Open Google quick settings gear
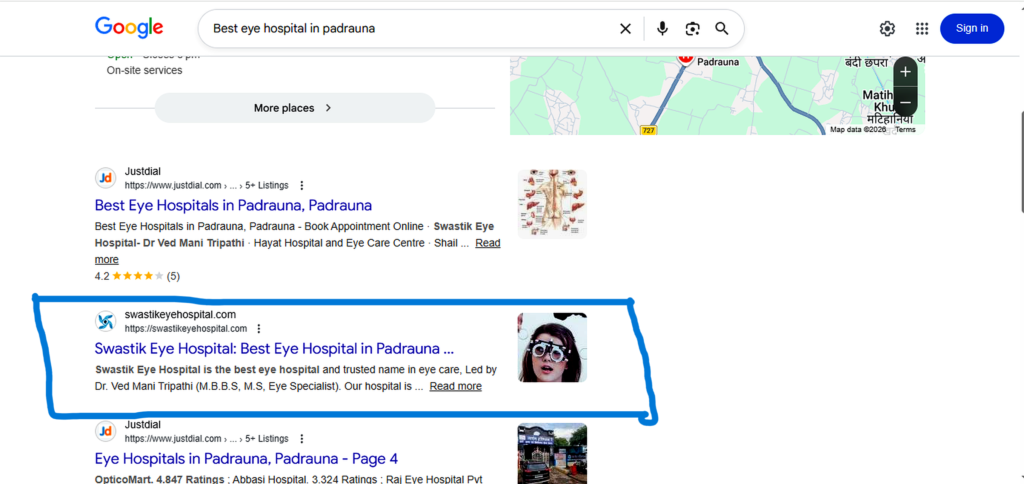1024x484 pixels. click(x=887, y=28)
